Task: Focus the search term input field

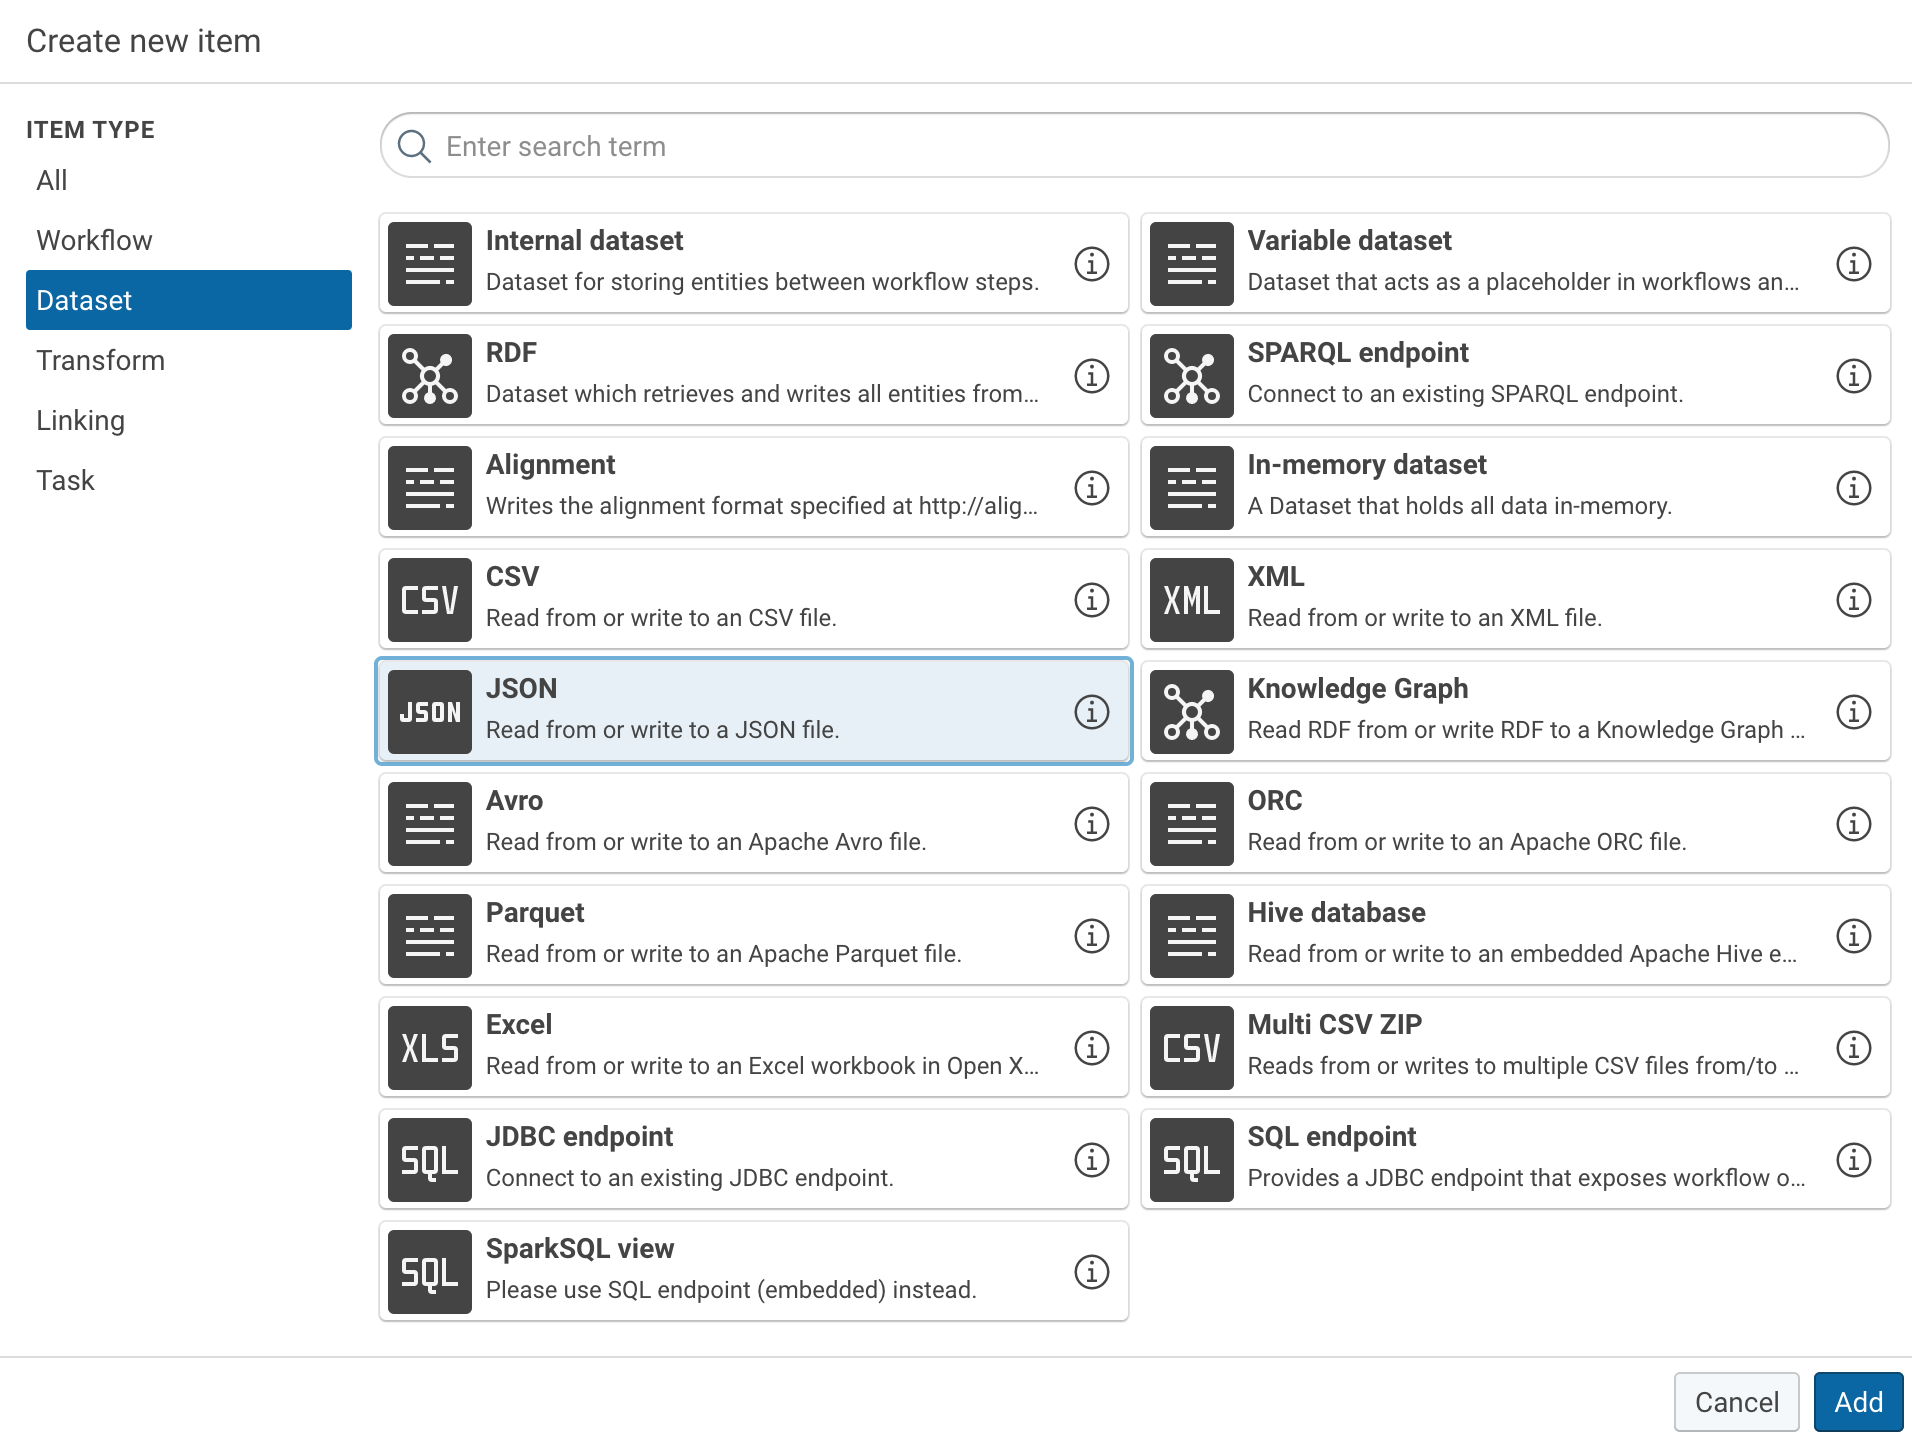Action: click(x=1150, y=146)
